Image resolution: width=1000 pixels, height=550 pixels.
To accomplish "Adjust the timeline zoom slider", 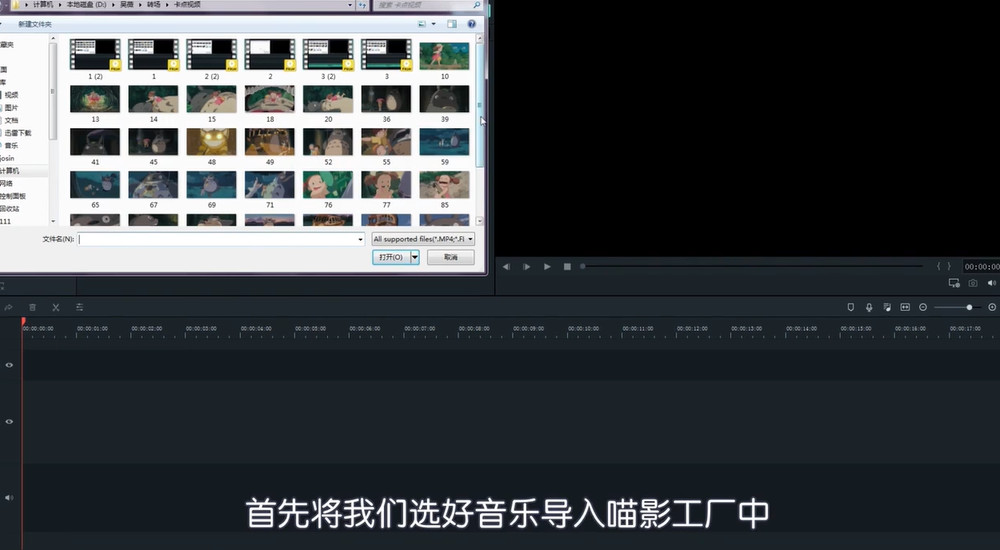I will point(969,308).
